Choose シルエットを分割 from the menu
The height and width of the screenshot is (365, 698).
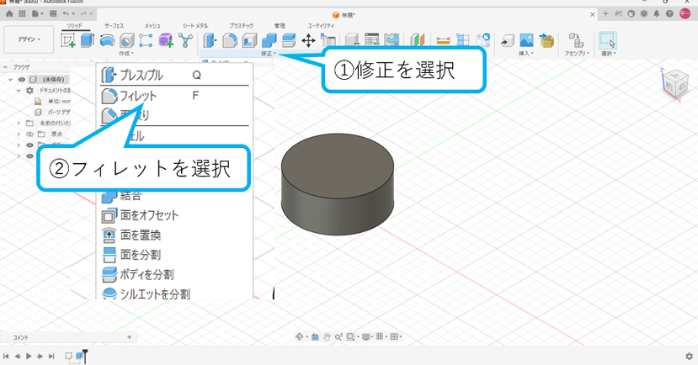point(174,293)
